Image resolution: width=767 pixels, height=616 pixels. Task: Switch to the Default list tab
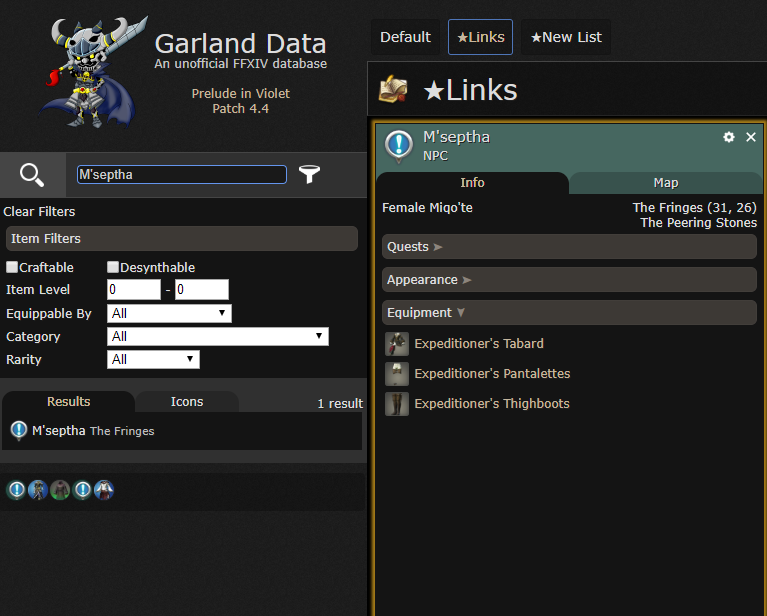[405, 37]
